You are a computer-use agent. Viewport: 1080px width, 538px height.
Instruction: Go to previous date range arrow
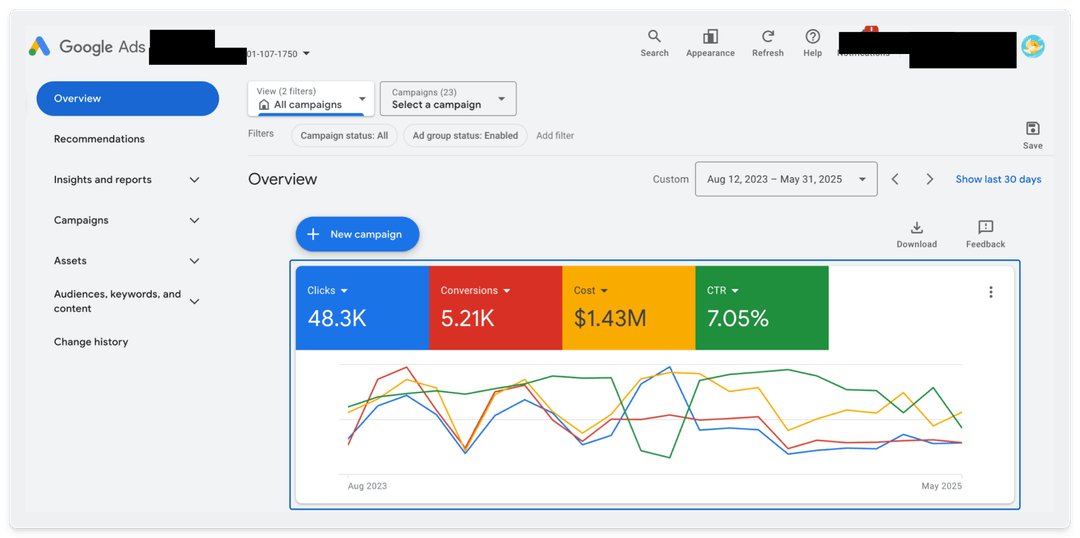click(895, 179)
